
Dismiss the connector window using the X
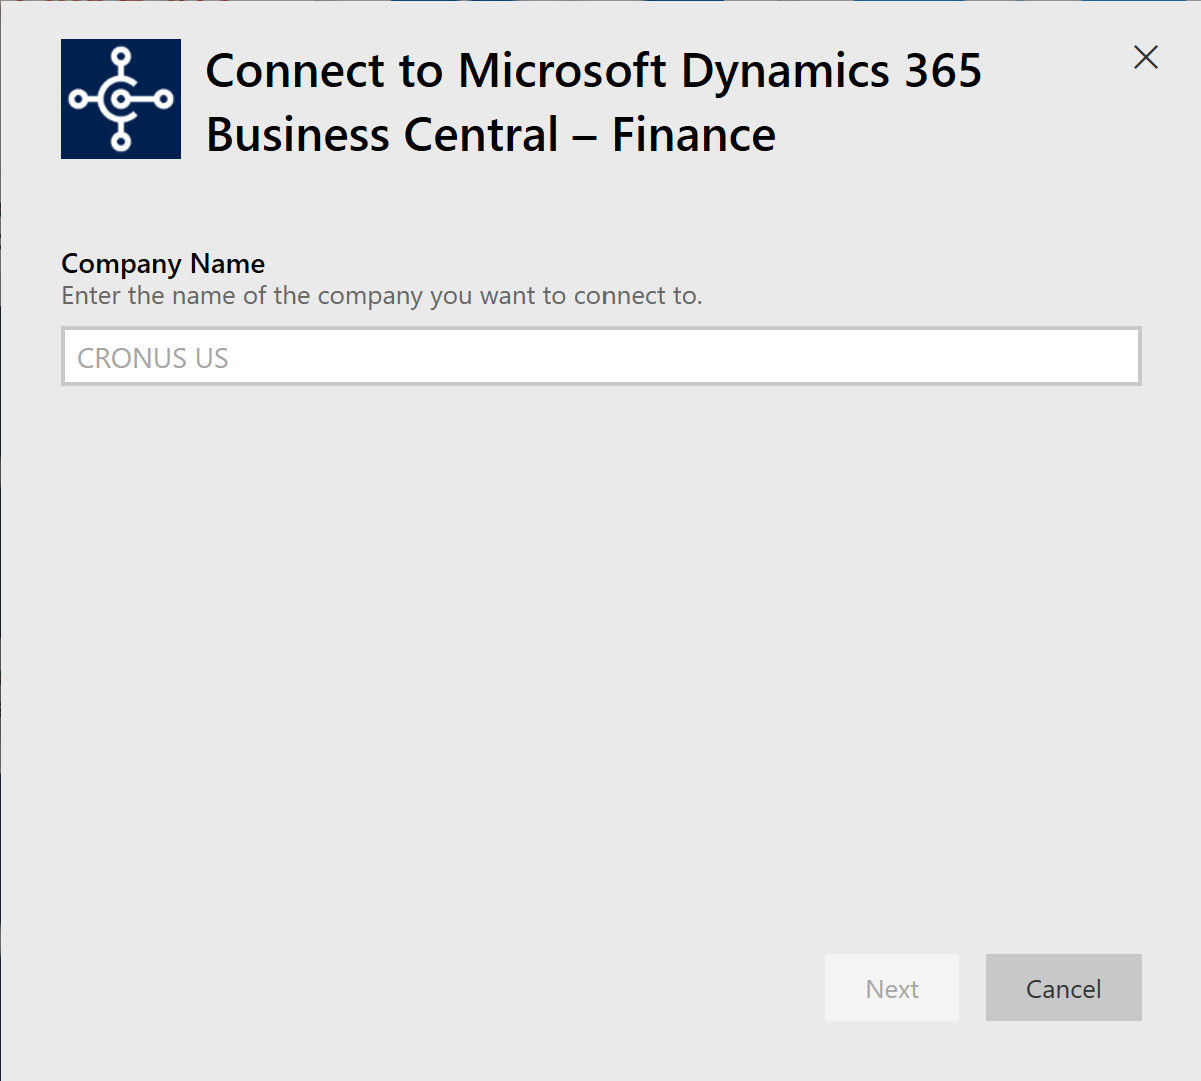[x=1145, y=58]
